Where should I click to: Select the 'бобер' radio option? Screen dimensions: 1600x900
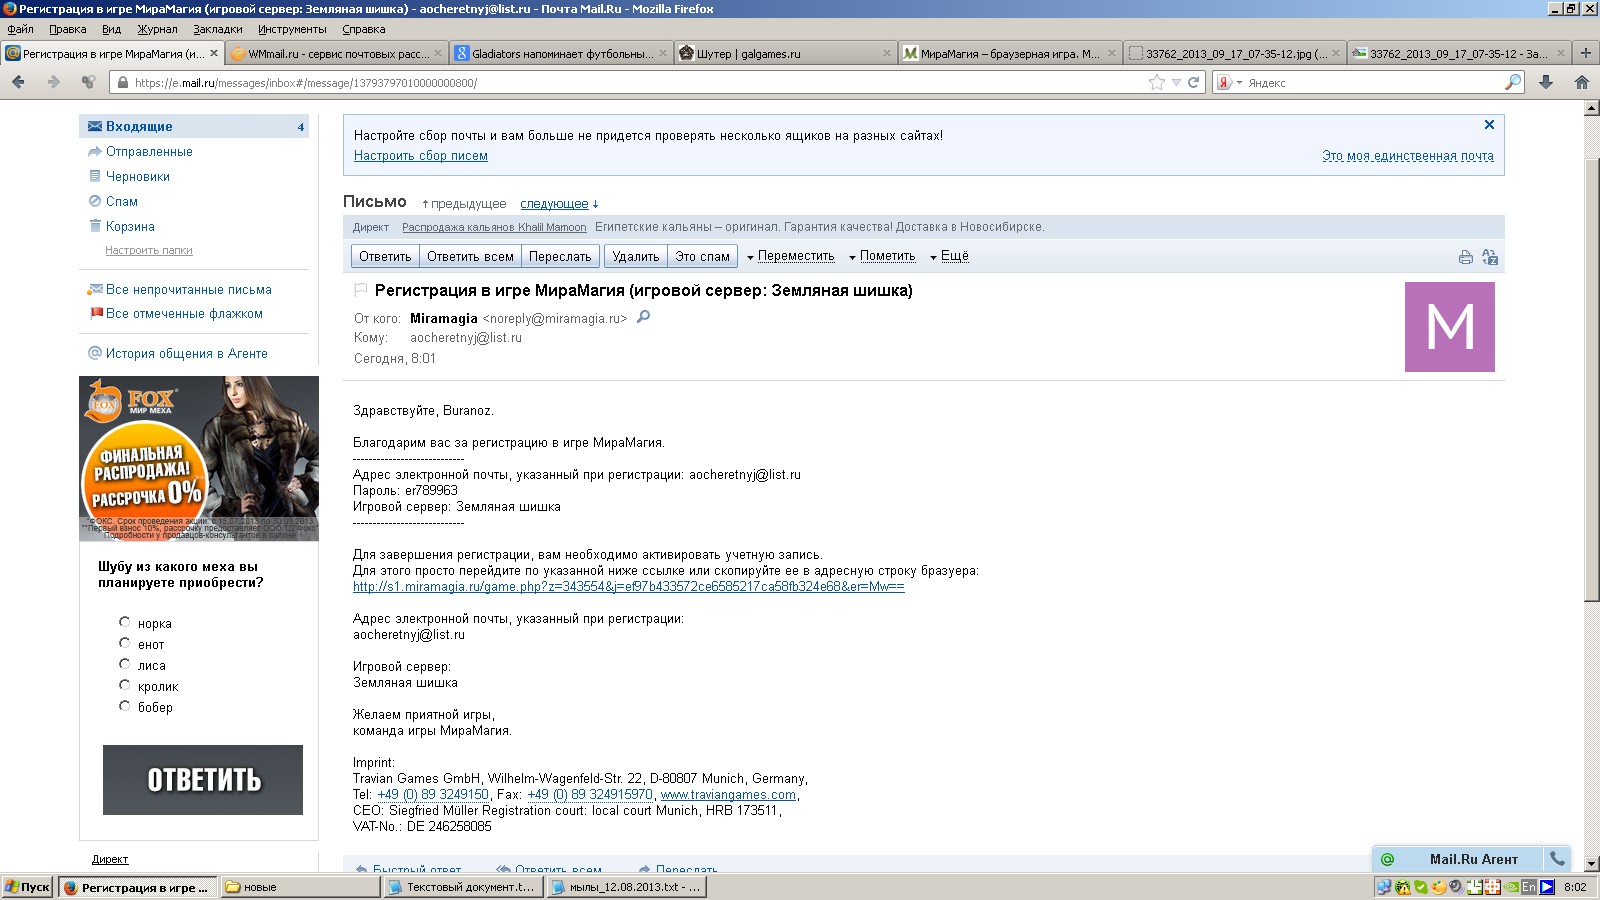[x=125, y=706]
